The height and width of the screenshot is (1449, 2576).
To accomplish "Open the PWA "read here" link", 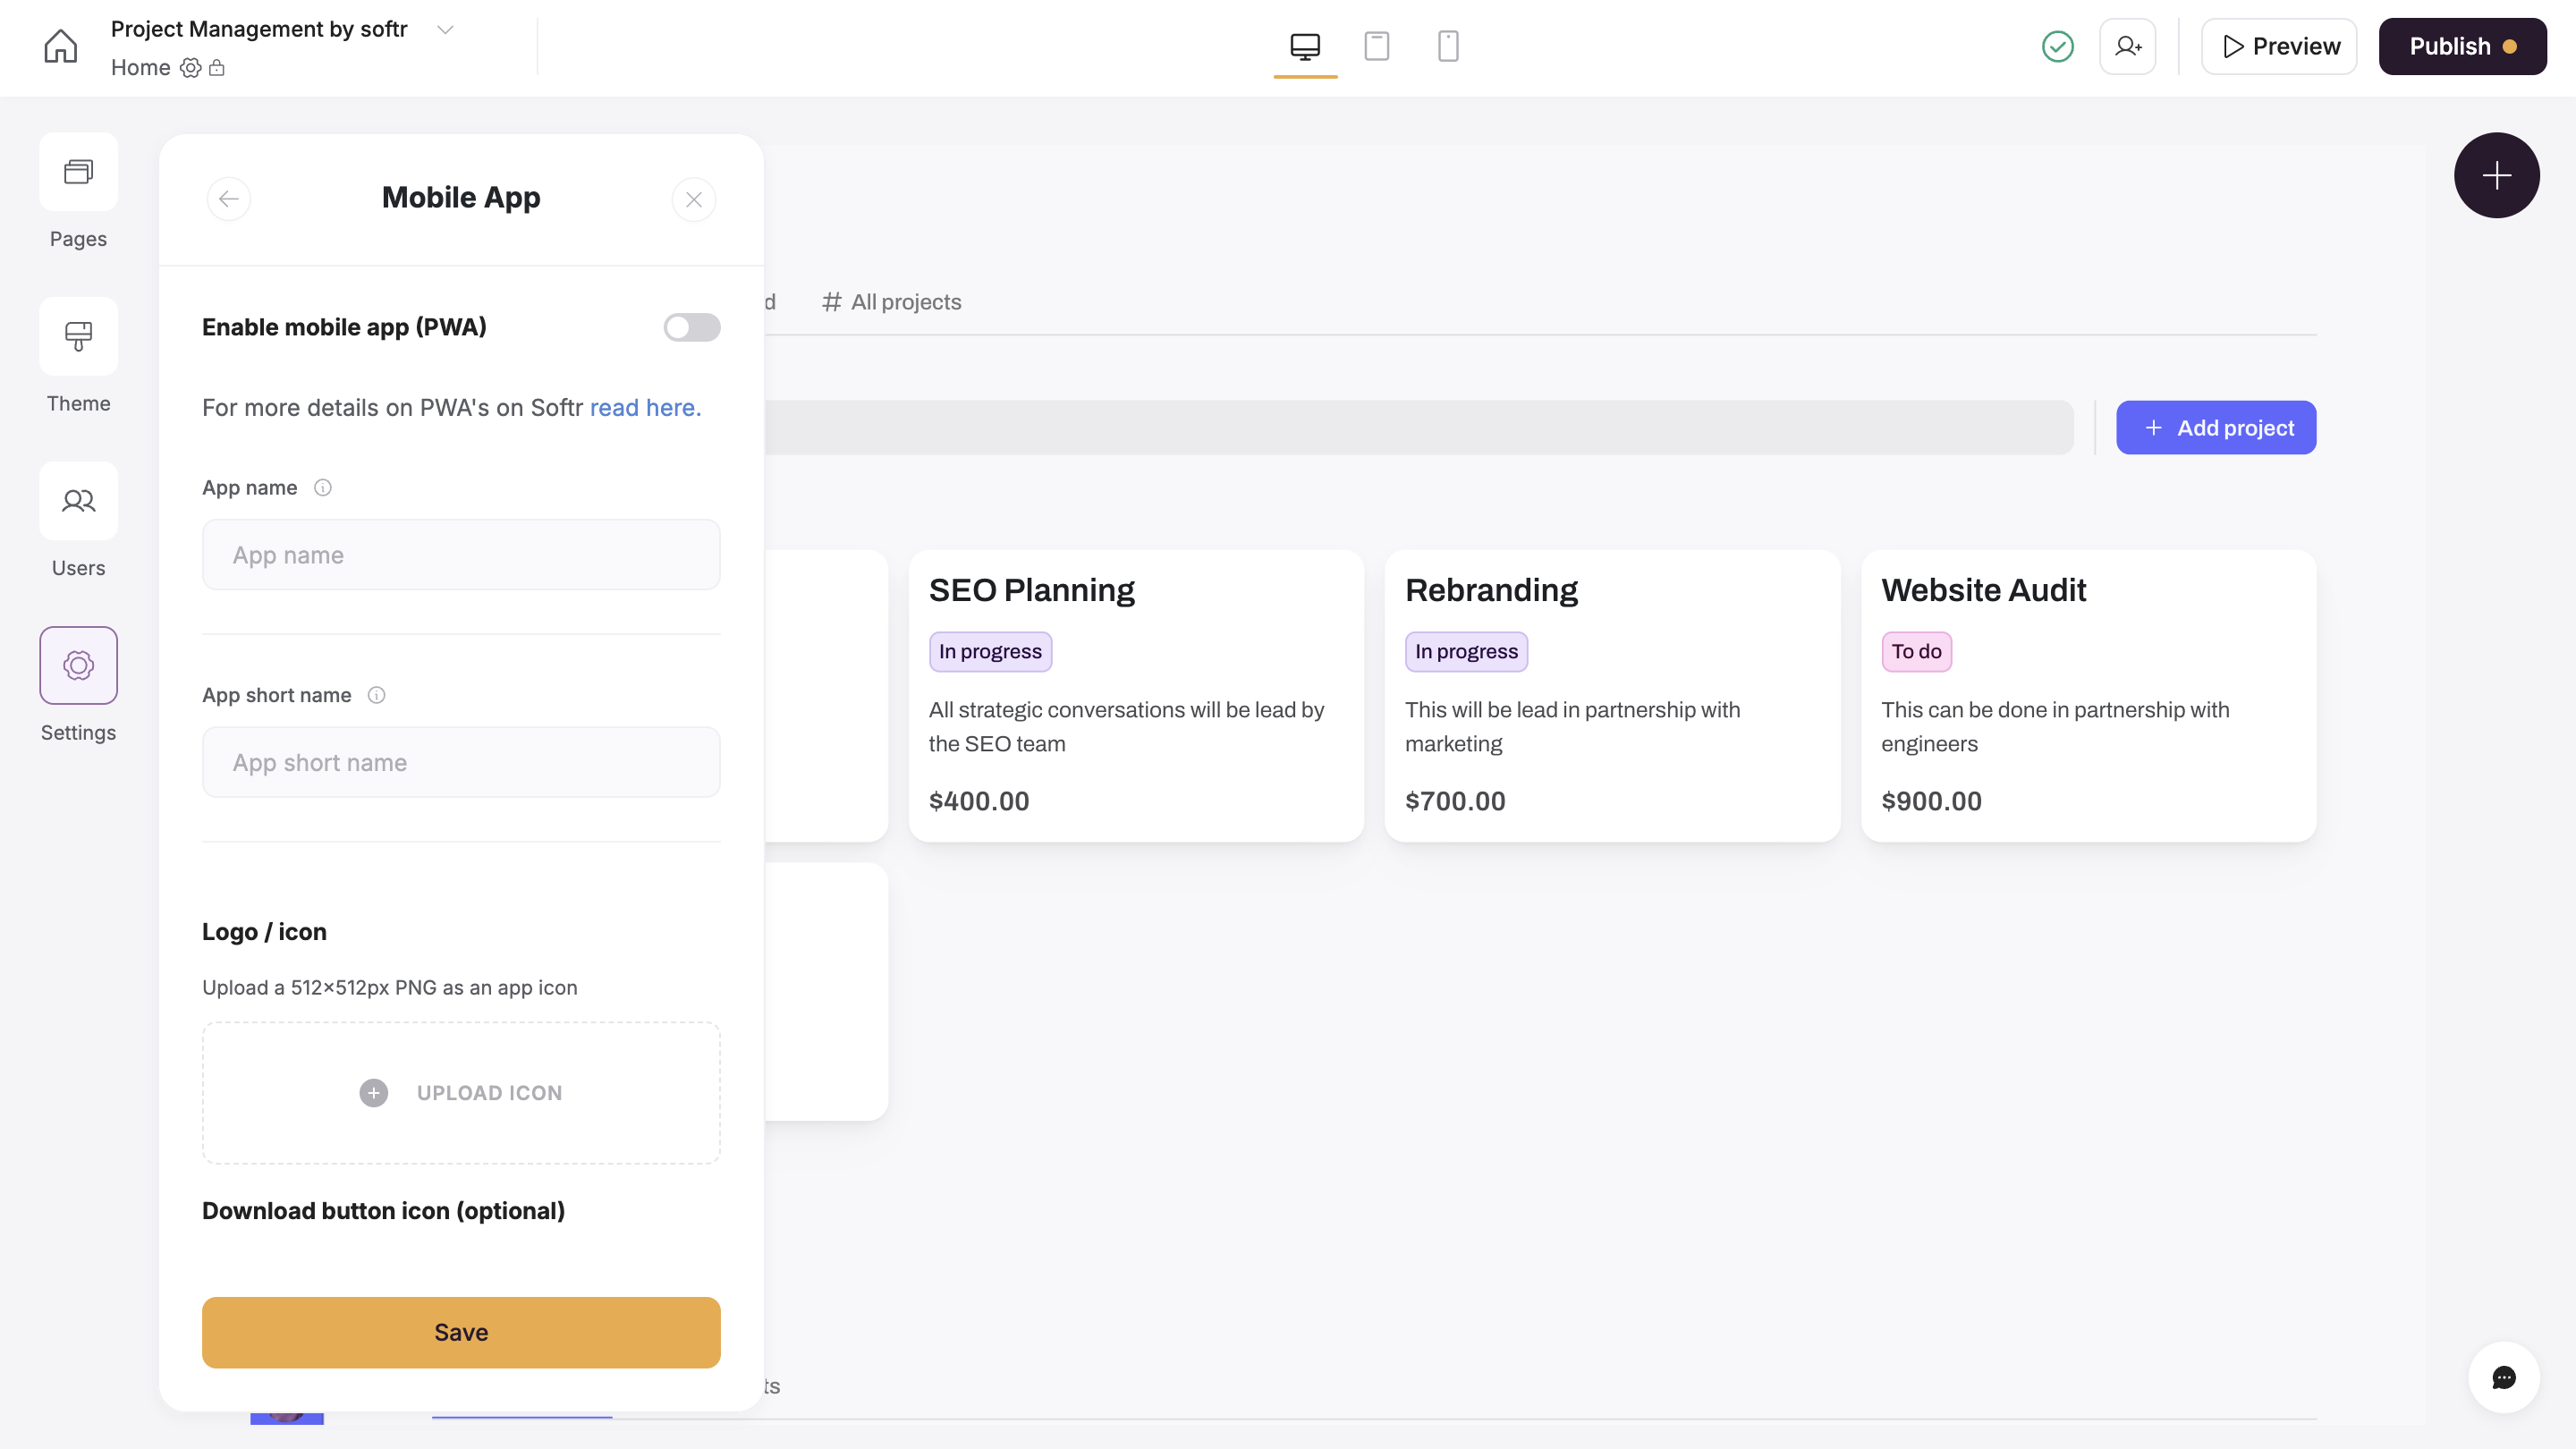I will [x=645, y=408].
